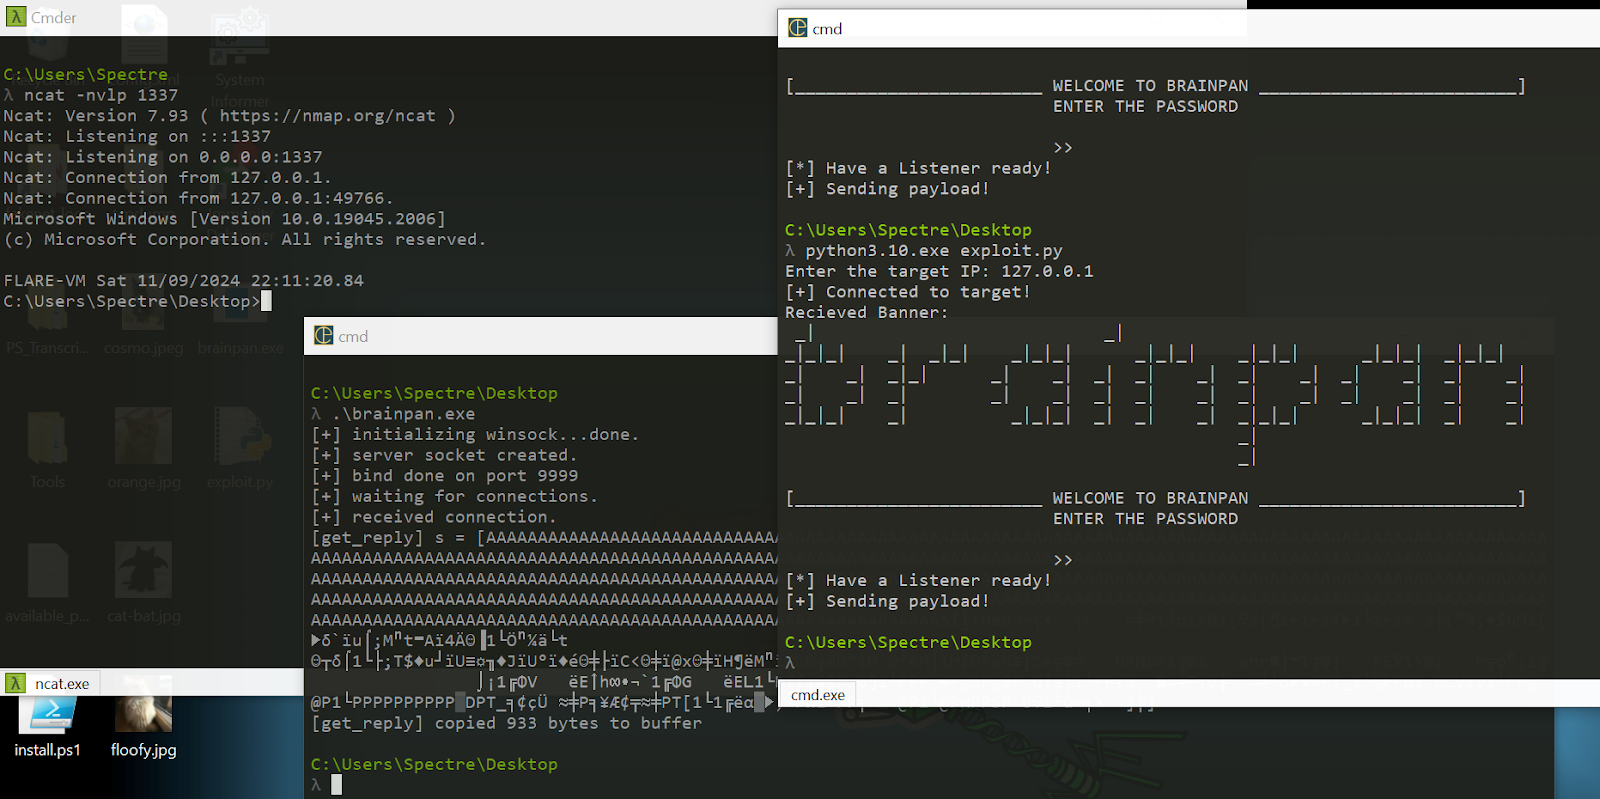The image size is (1600, 799).
Task: Switch to the cmd.exe tab in right window
Action: pos(818,694)
